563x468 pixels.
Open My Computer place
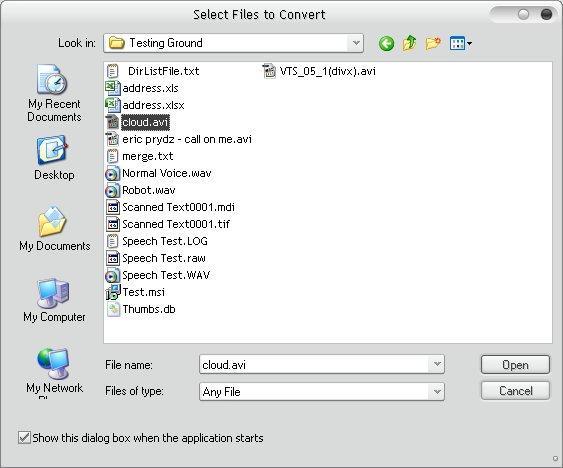point(54,300)
